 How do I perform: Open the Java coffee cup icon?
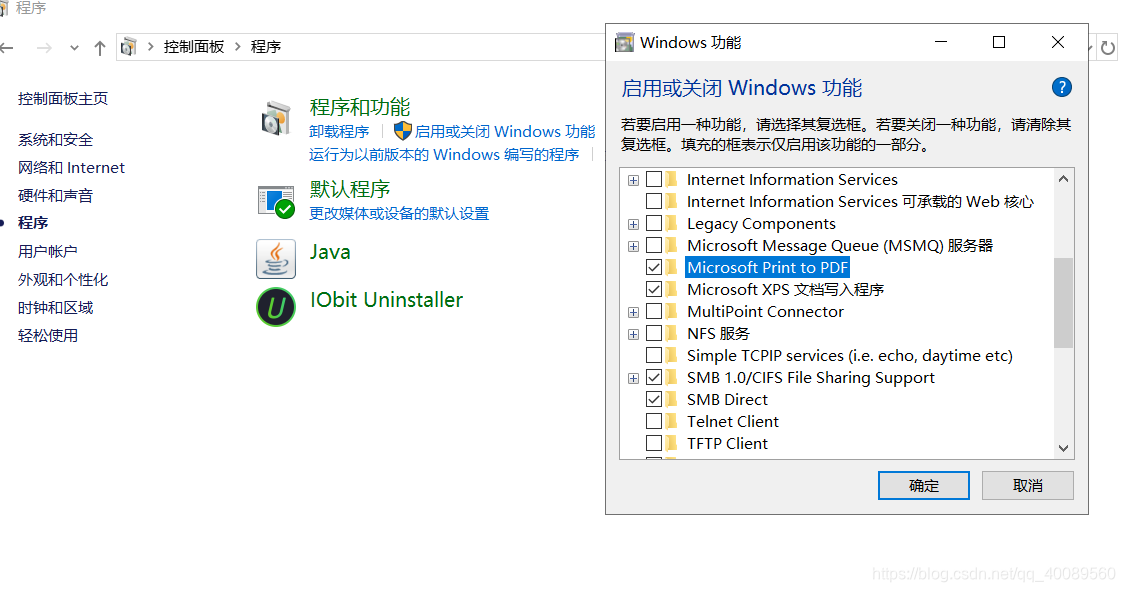coord(276,259)
